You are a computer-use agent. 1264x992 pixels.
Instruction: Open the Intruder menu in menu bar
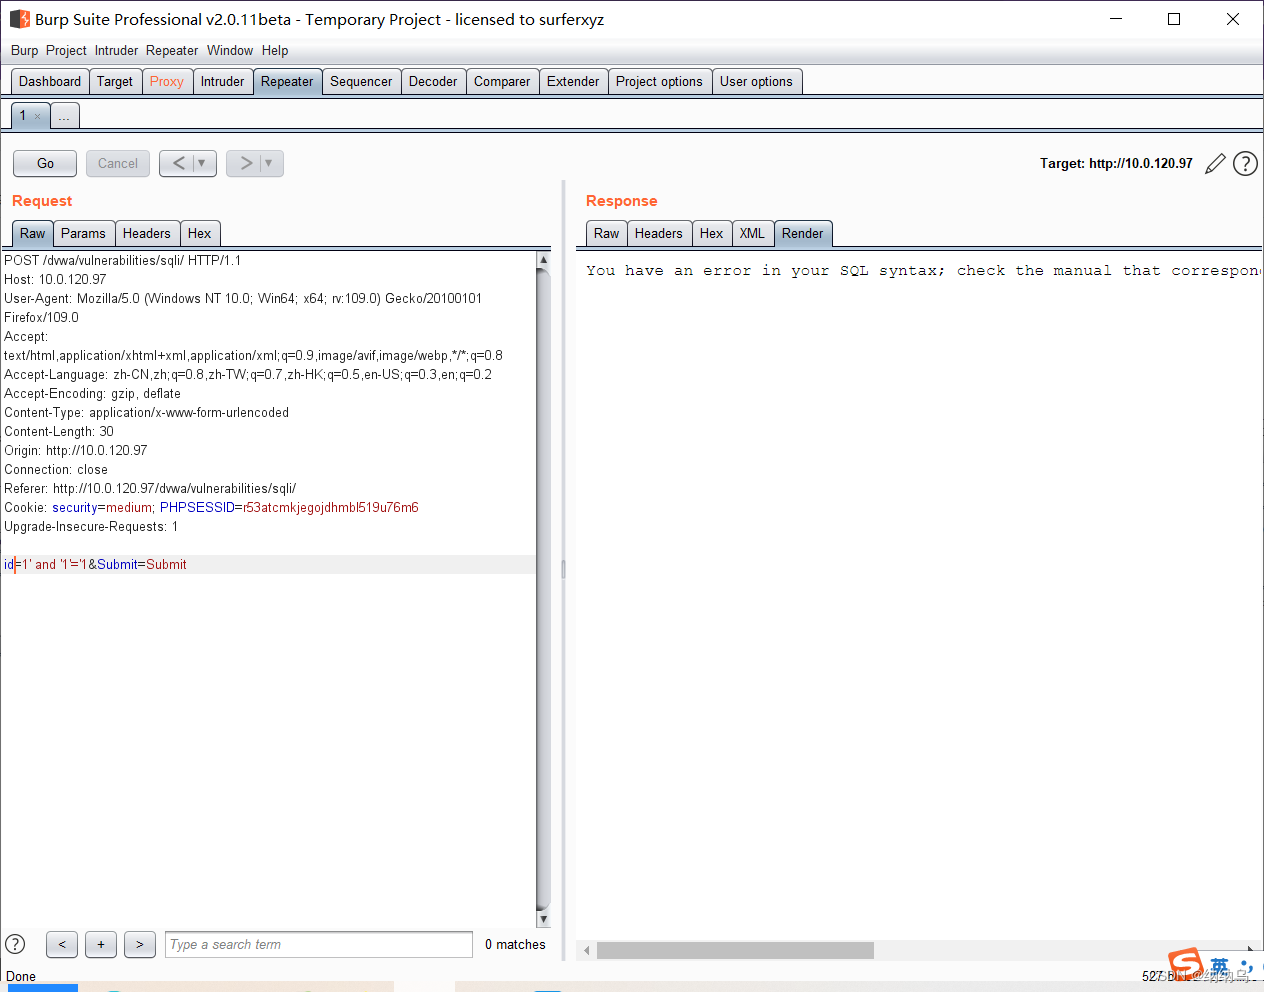tap(116, 50)
